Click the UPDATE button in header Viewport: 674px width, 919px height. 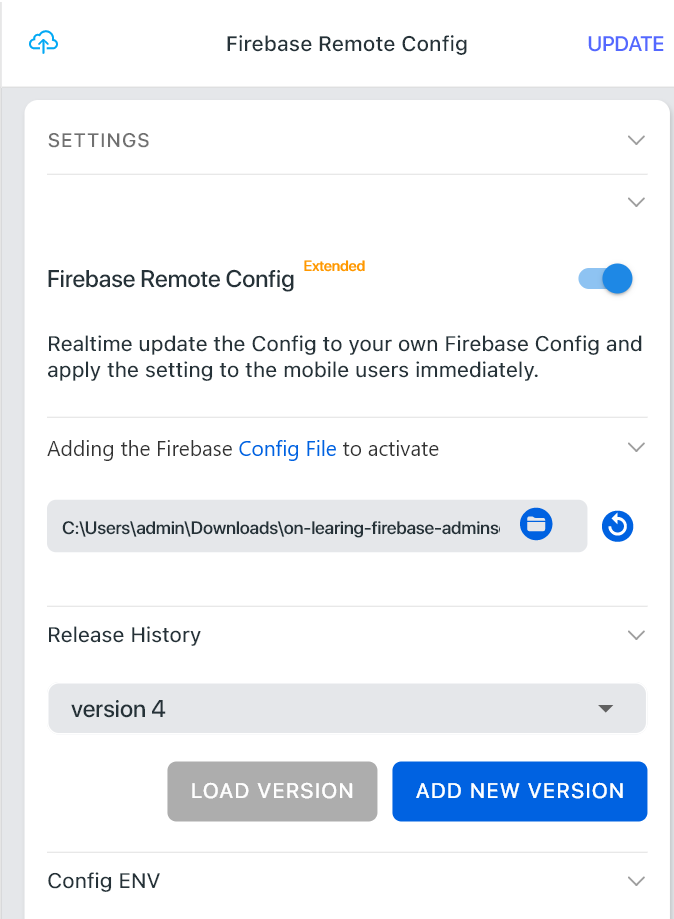[x=625, y=44]
